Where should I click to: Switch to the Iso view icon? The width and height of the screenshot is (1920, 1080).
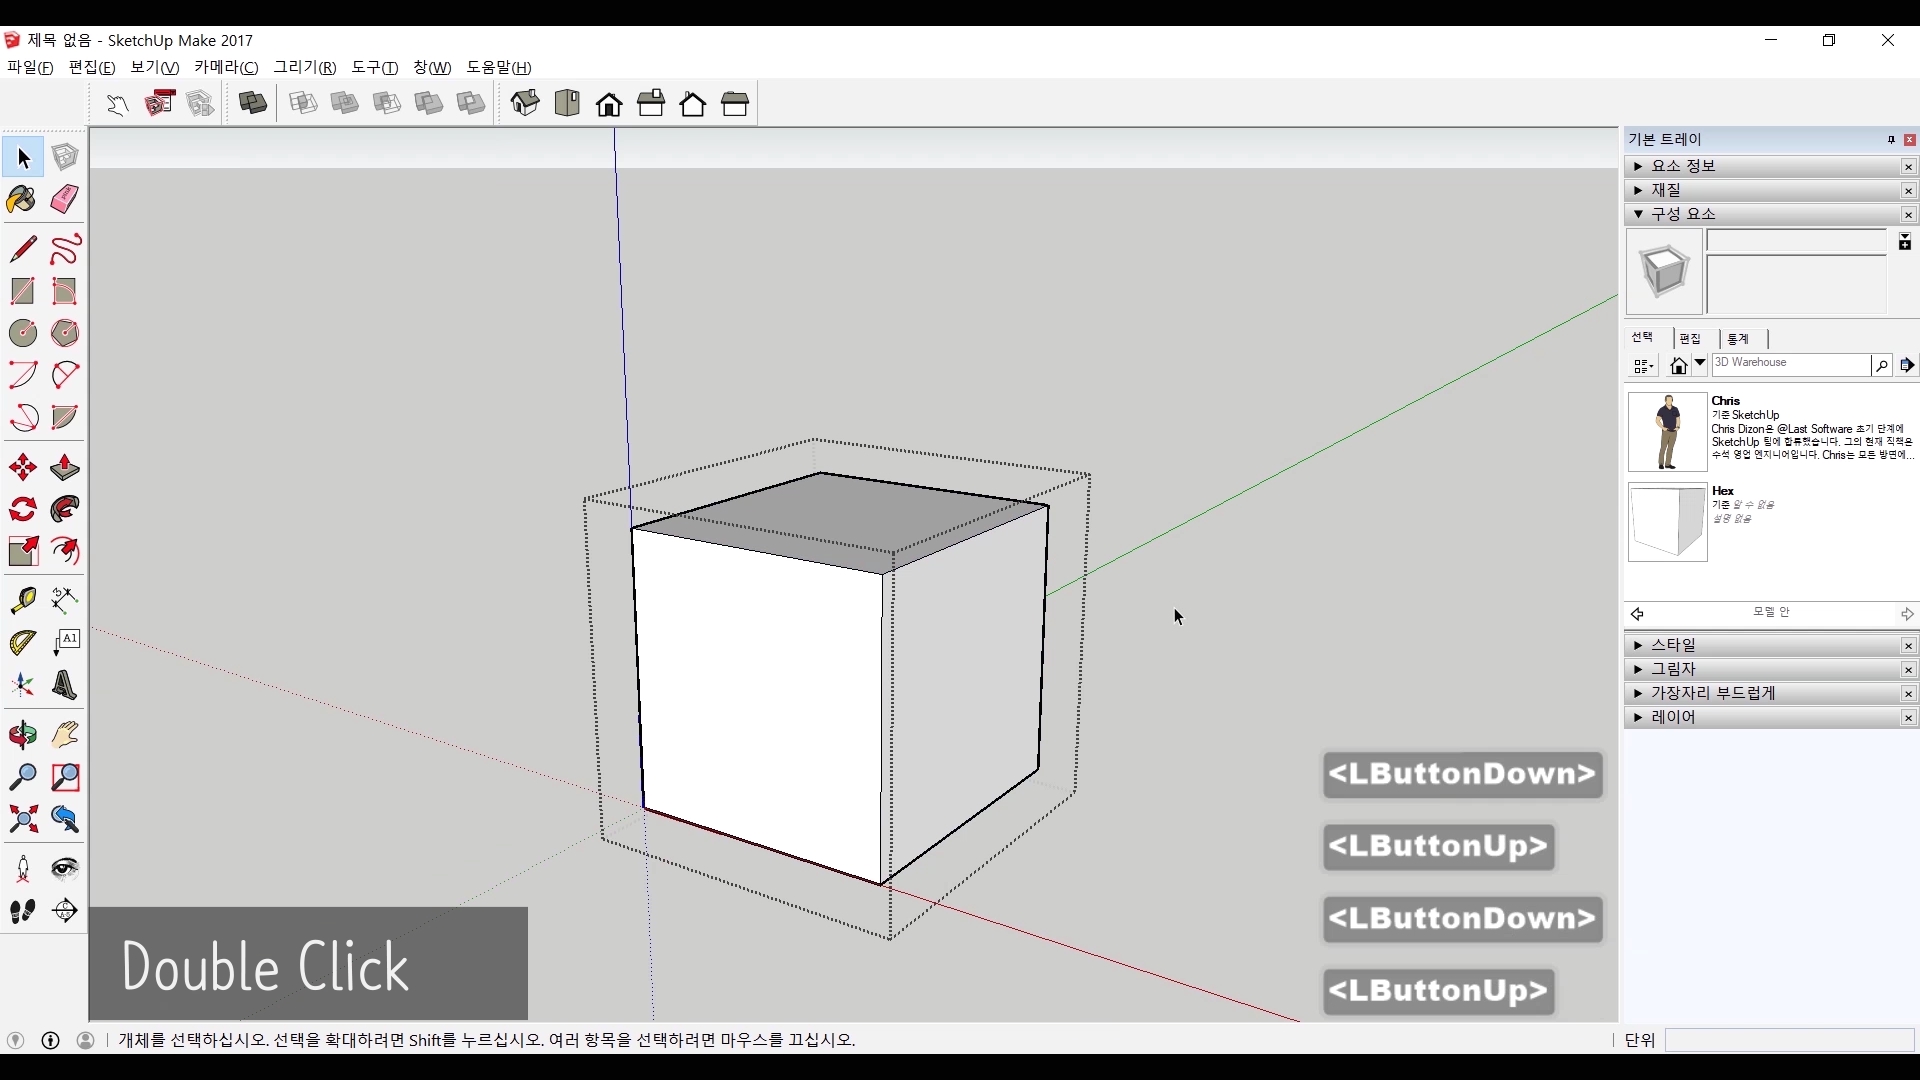[x=525, y=103]
